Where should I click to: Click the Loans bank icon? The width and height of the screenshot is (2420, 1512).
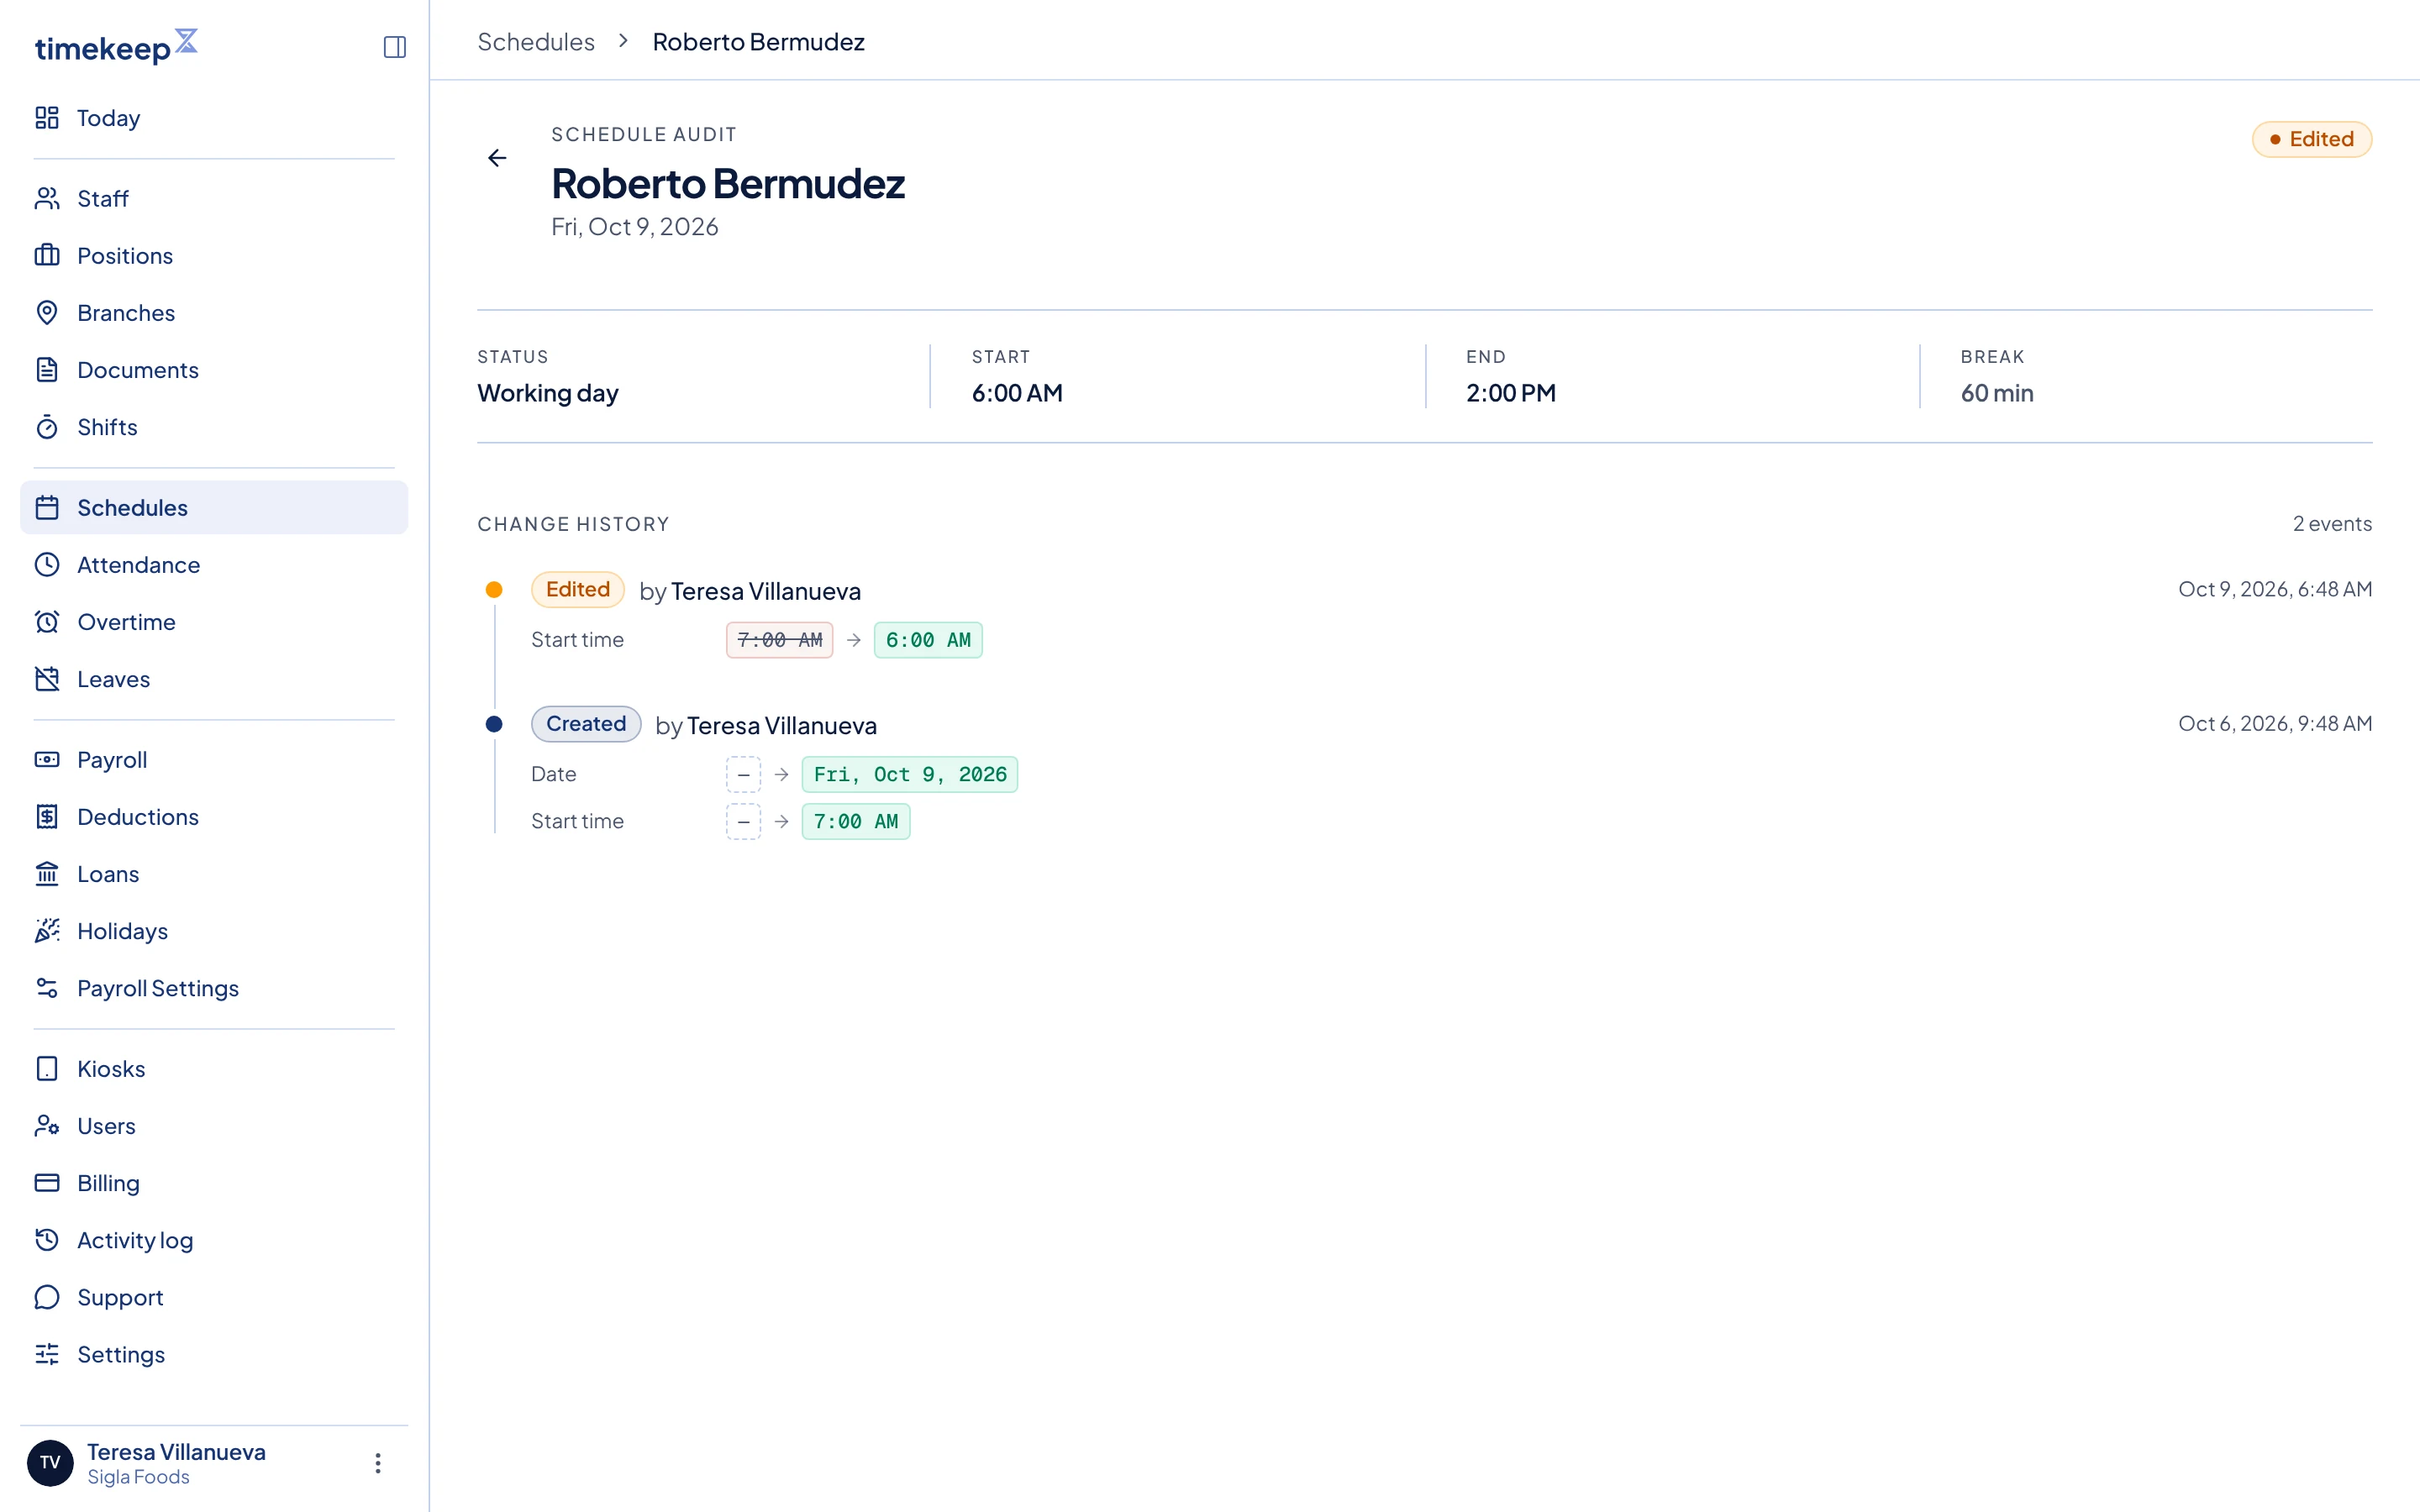(47, 873)
